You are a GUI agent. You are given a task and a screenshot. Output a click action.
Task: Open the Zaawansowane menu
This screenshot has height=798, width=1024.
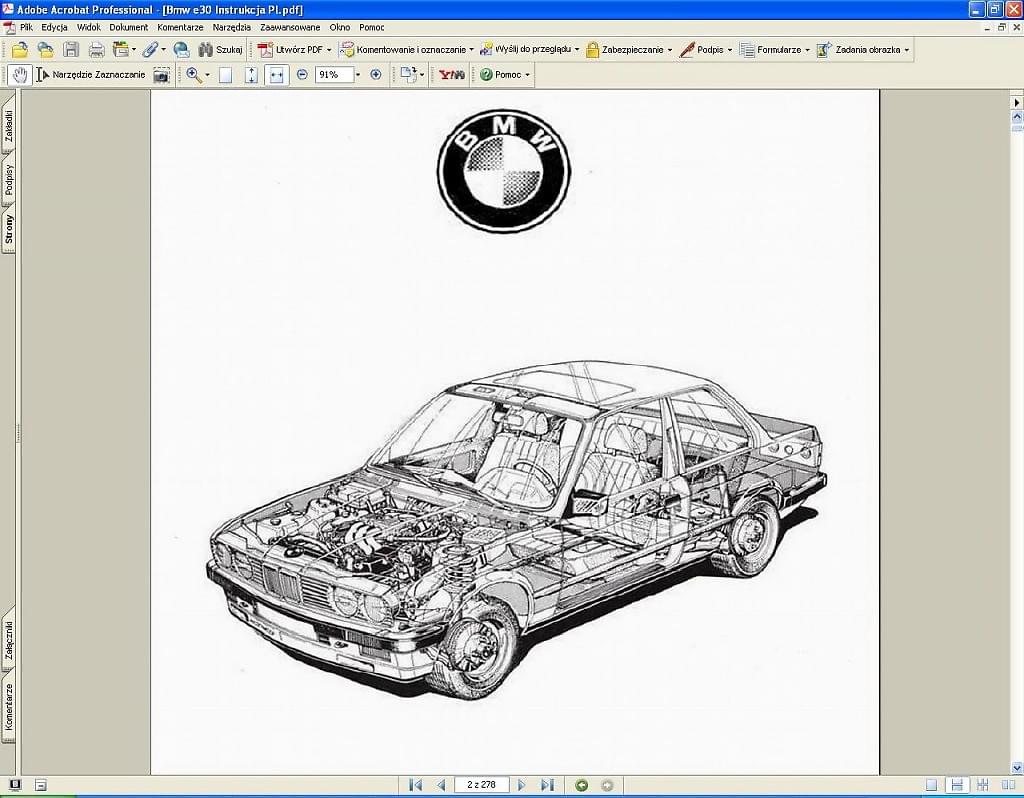pos(290,27)
